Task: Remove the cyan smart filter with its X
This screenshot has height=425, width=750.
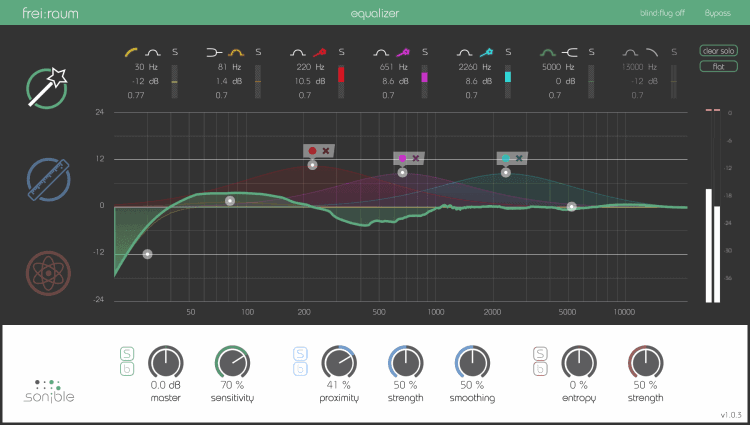Action: pyautogui.click(x=519, y=158)
